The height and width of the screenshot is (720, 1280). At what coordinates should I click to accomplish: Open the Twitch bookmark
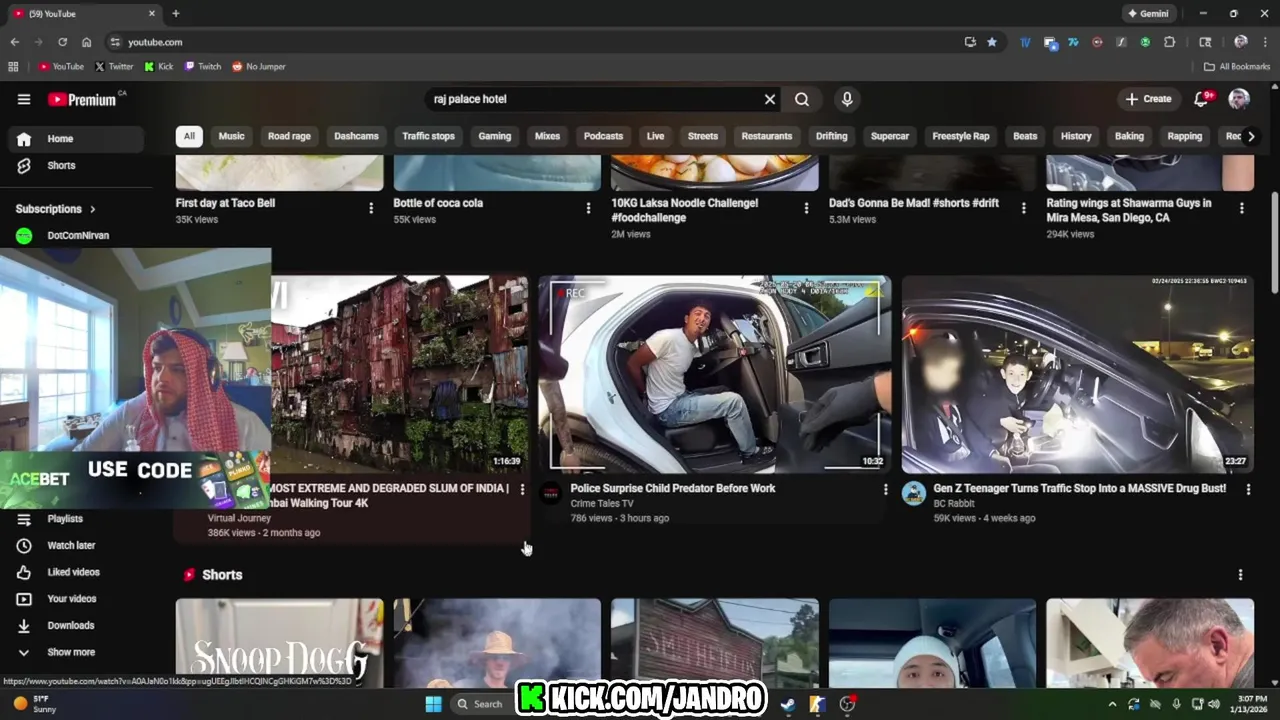tap(203, 66)
